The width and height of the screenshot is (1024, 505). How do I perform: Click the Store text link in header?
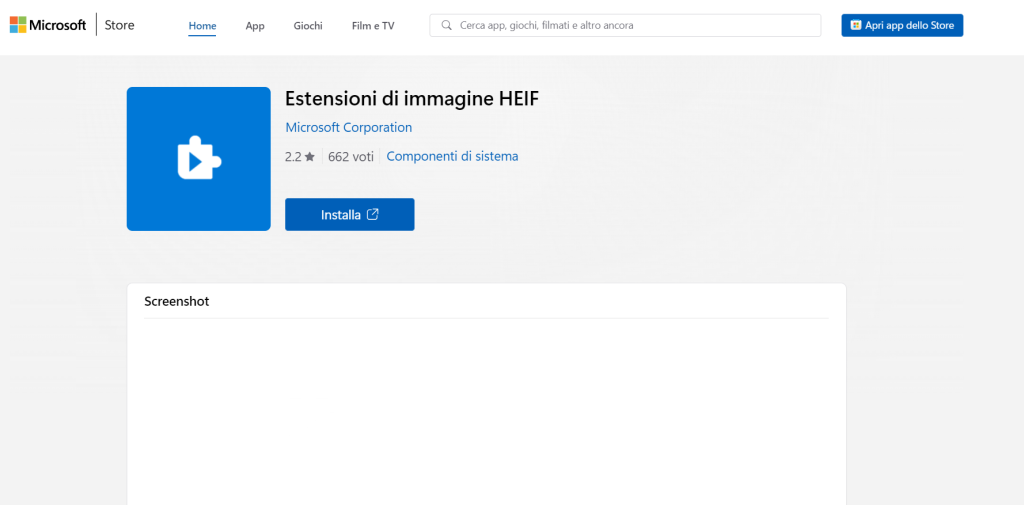click(x=120, y=25)
